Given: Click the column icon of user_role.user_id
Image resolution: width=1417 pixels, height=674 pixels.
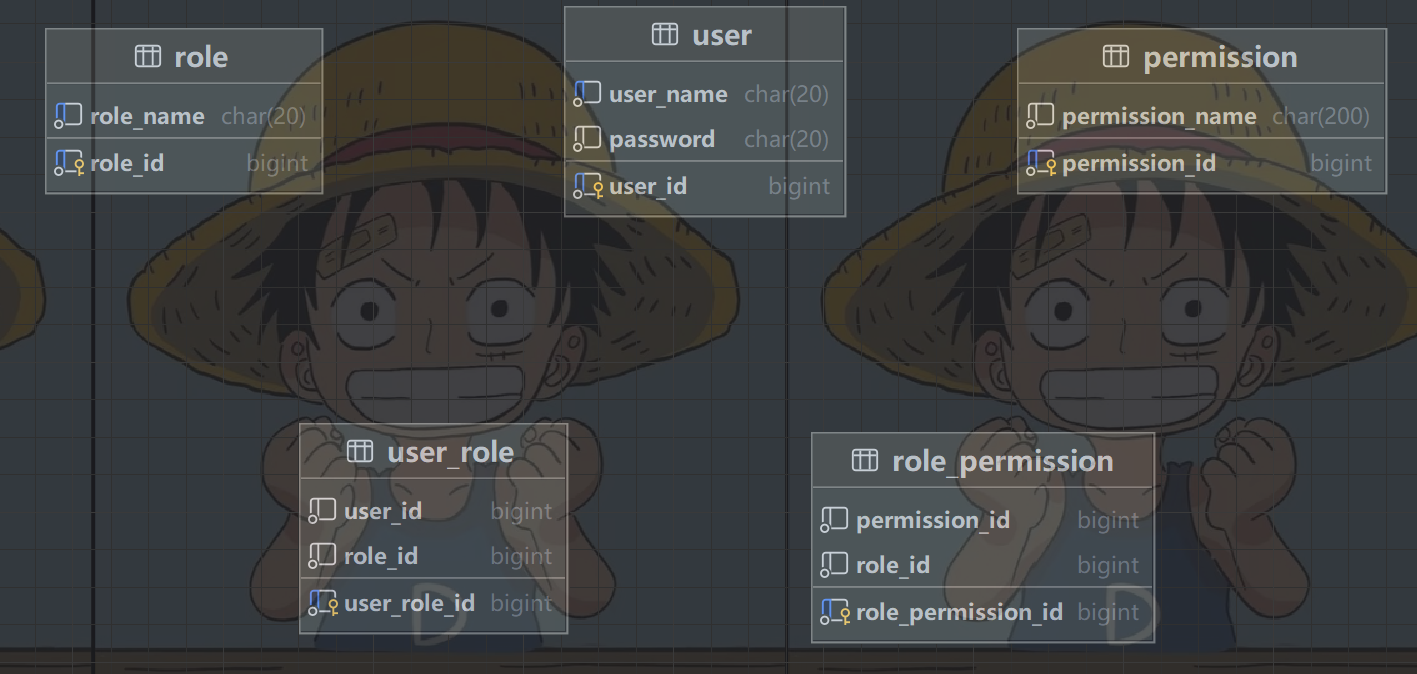Looking at the screenshot, I should (322, 511).
